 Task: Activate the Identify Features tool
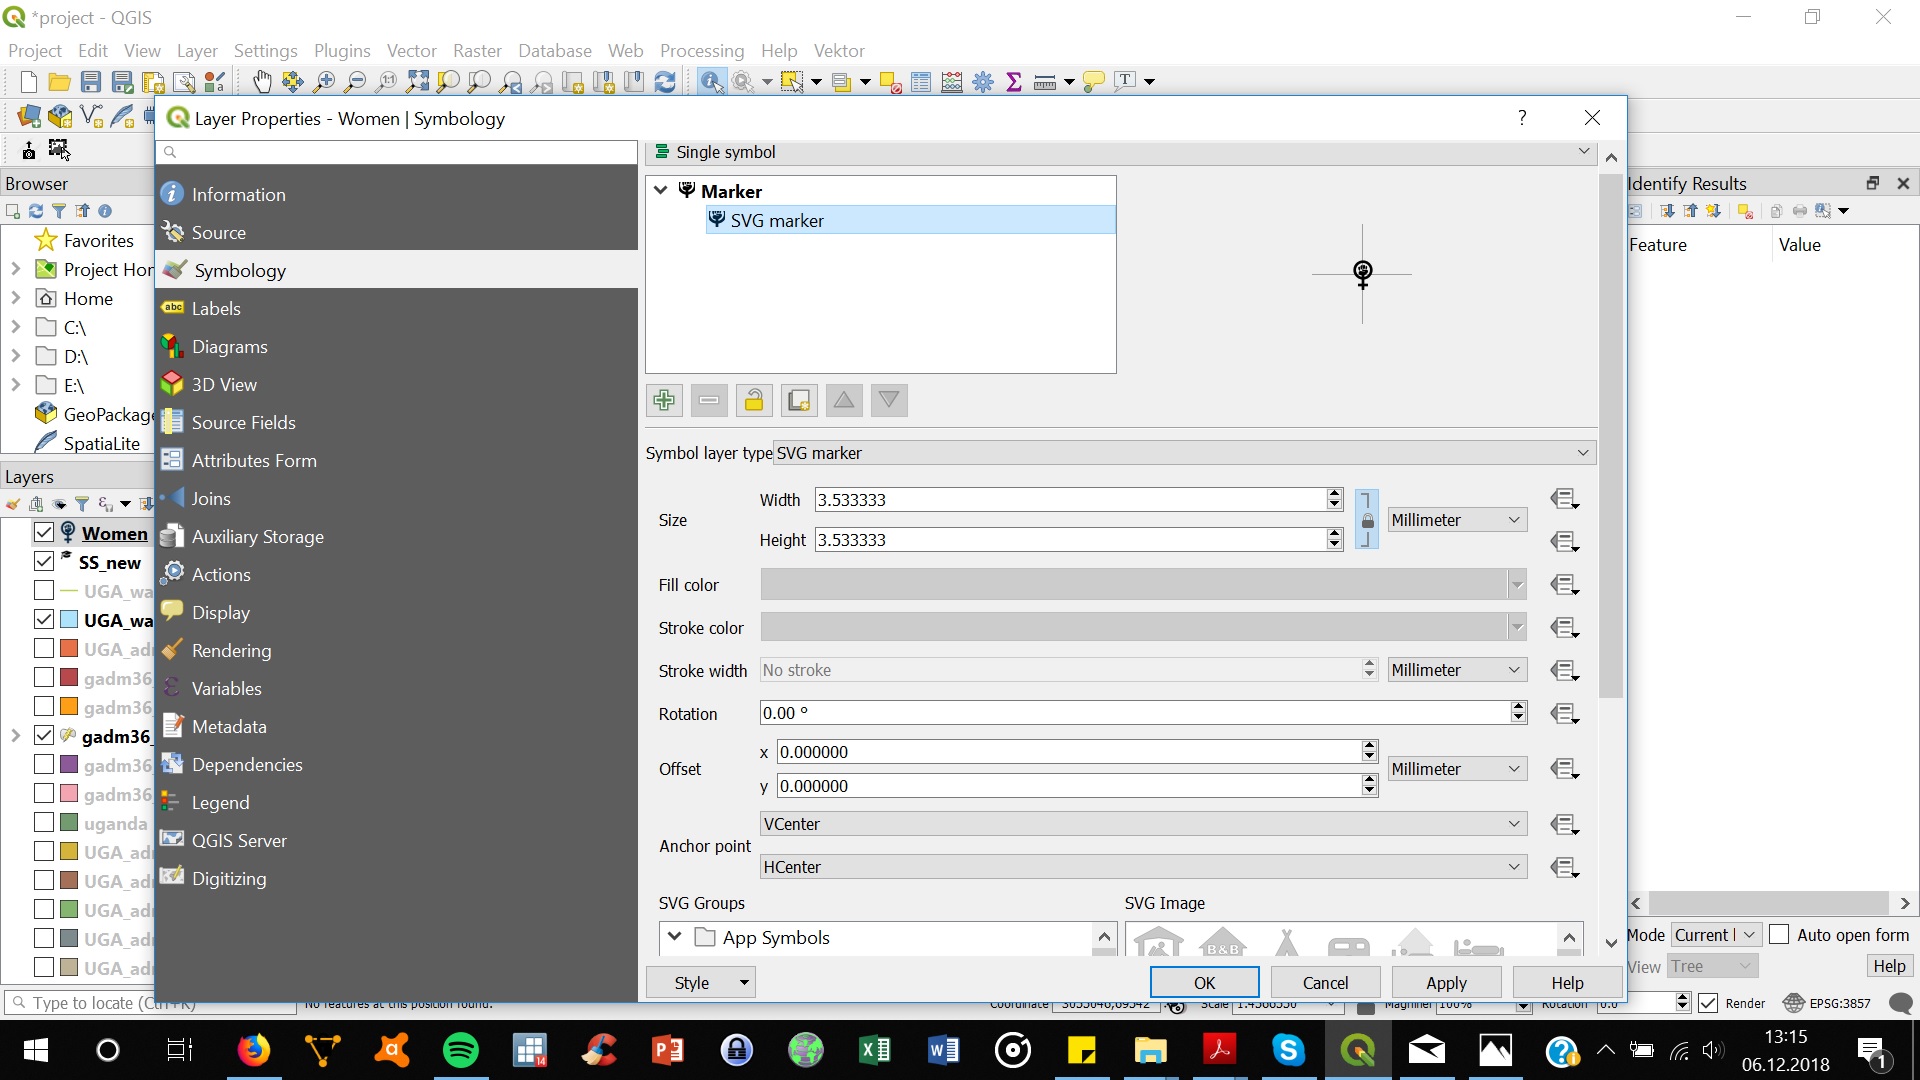pos(711,82)
